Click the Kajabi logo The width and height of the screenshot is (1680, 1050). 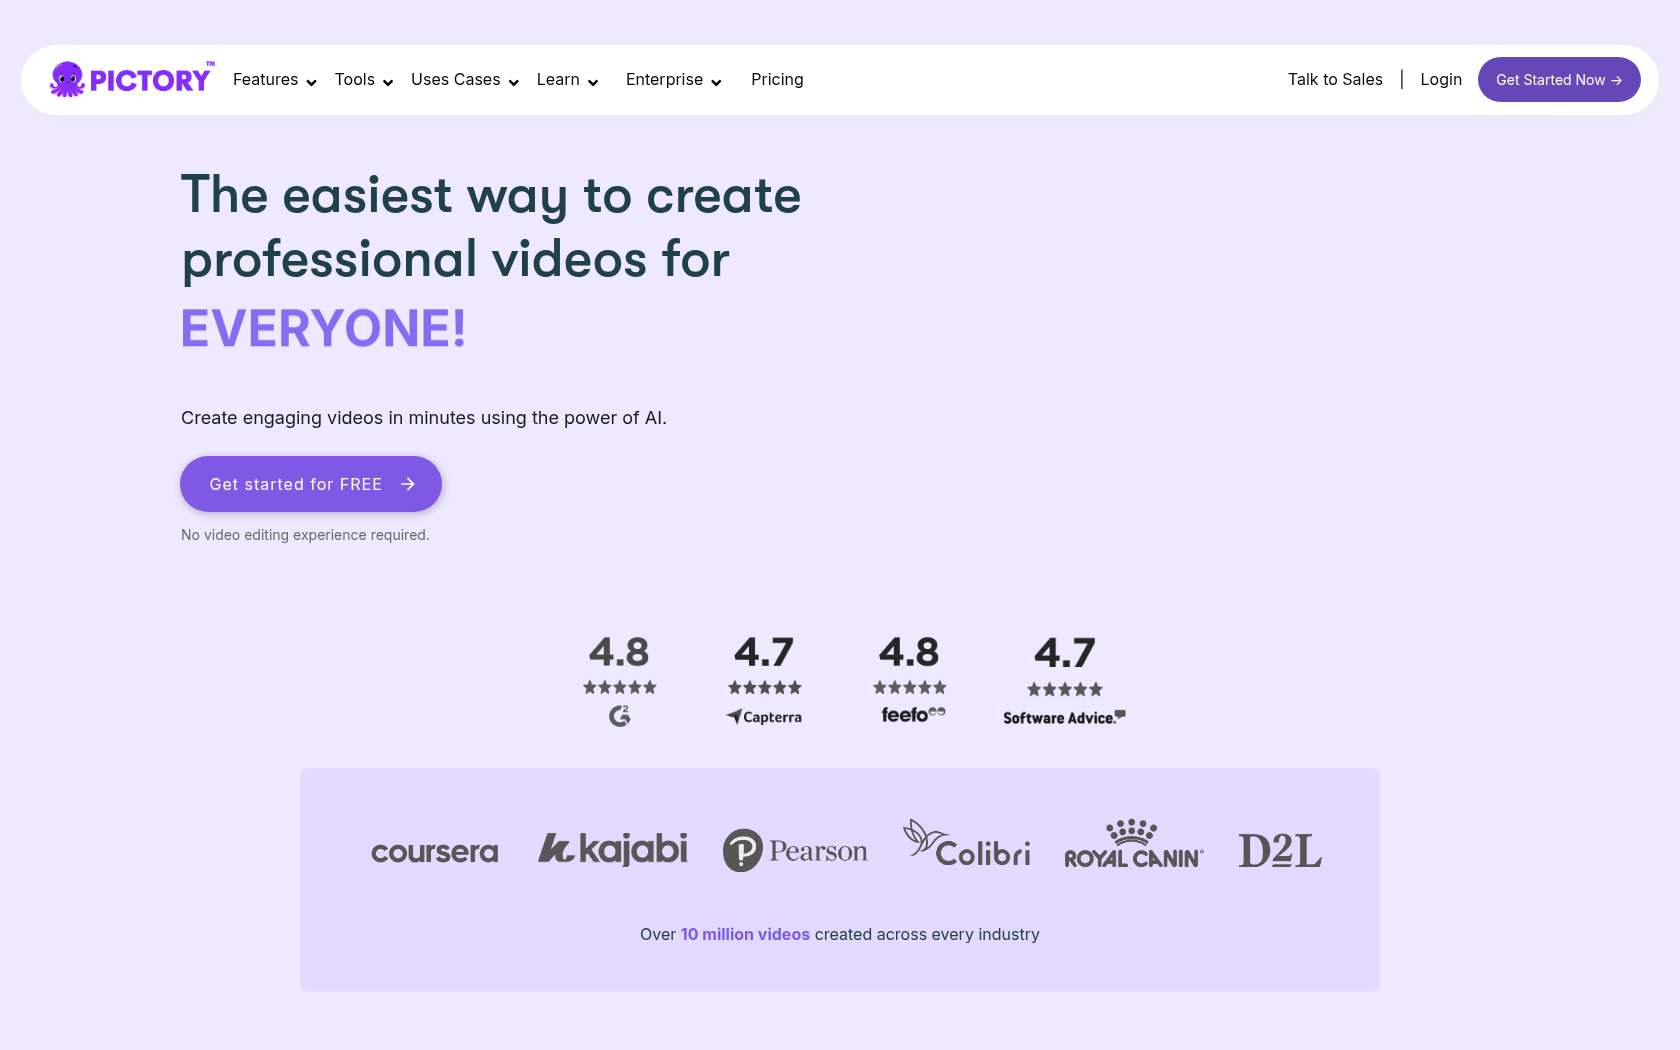click(613, 849)
